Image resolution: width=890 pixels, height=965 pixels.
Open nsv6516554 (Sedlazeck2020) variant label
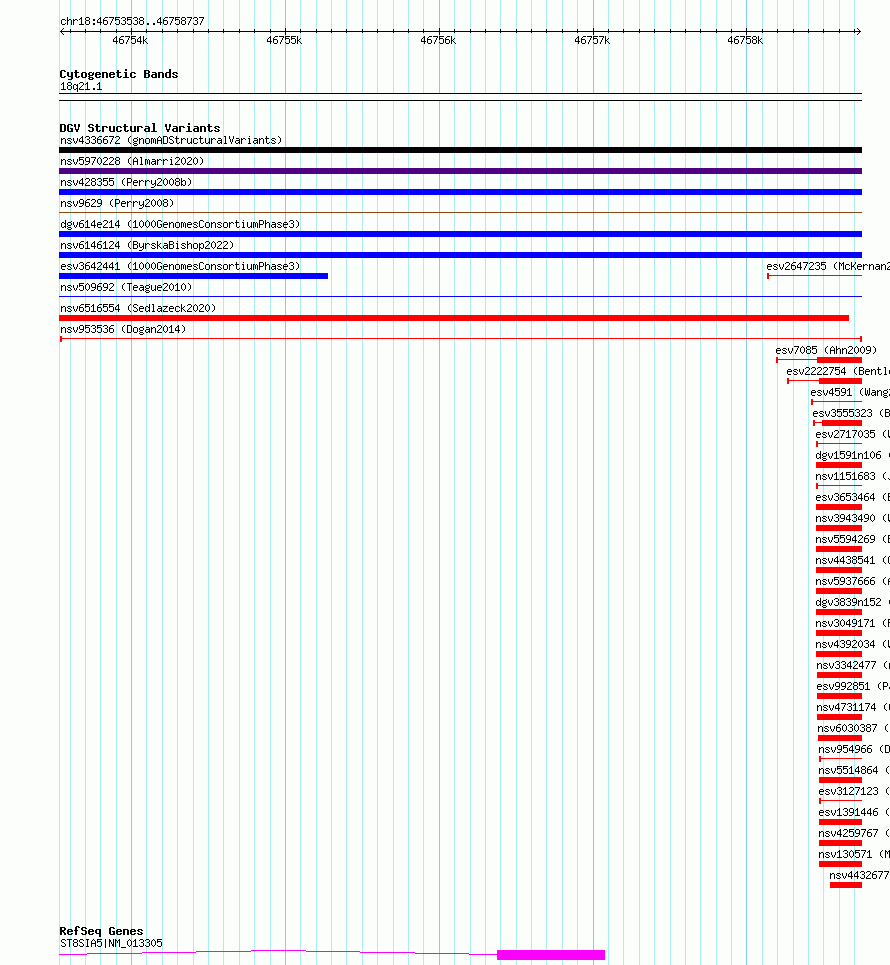pos(138,308)
